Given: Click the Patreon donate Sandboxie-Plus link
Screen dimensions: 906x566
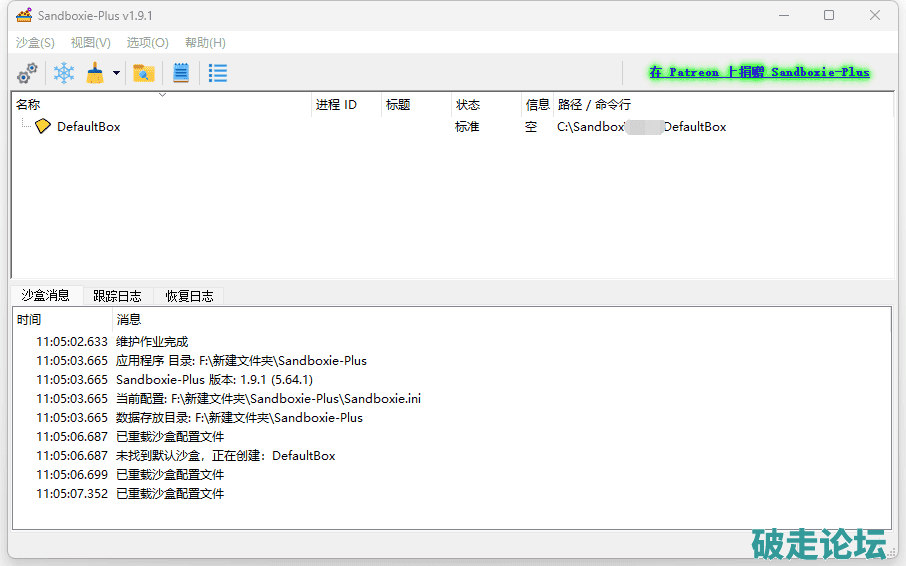Looking at the screenshot, I should 759,73.
